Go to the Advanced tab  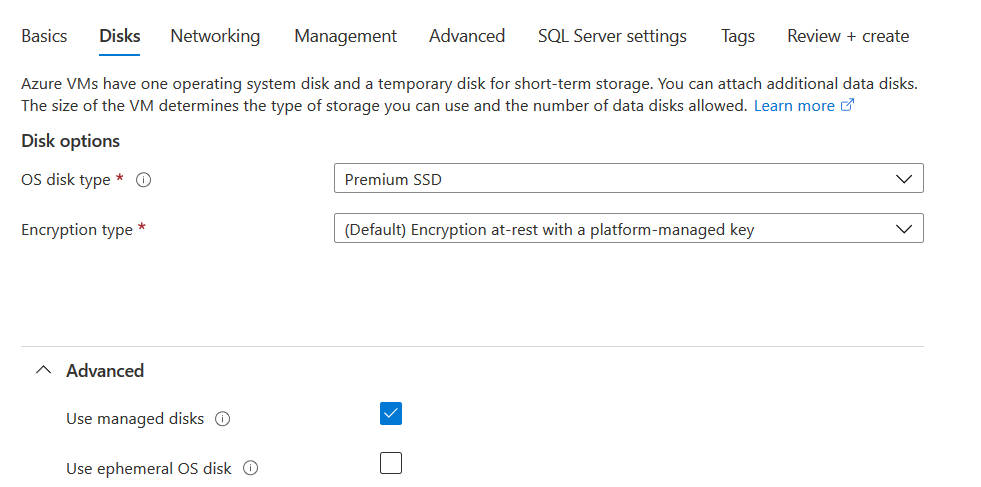[467, 36]
